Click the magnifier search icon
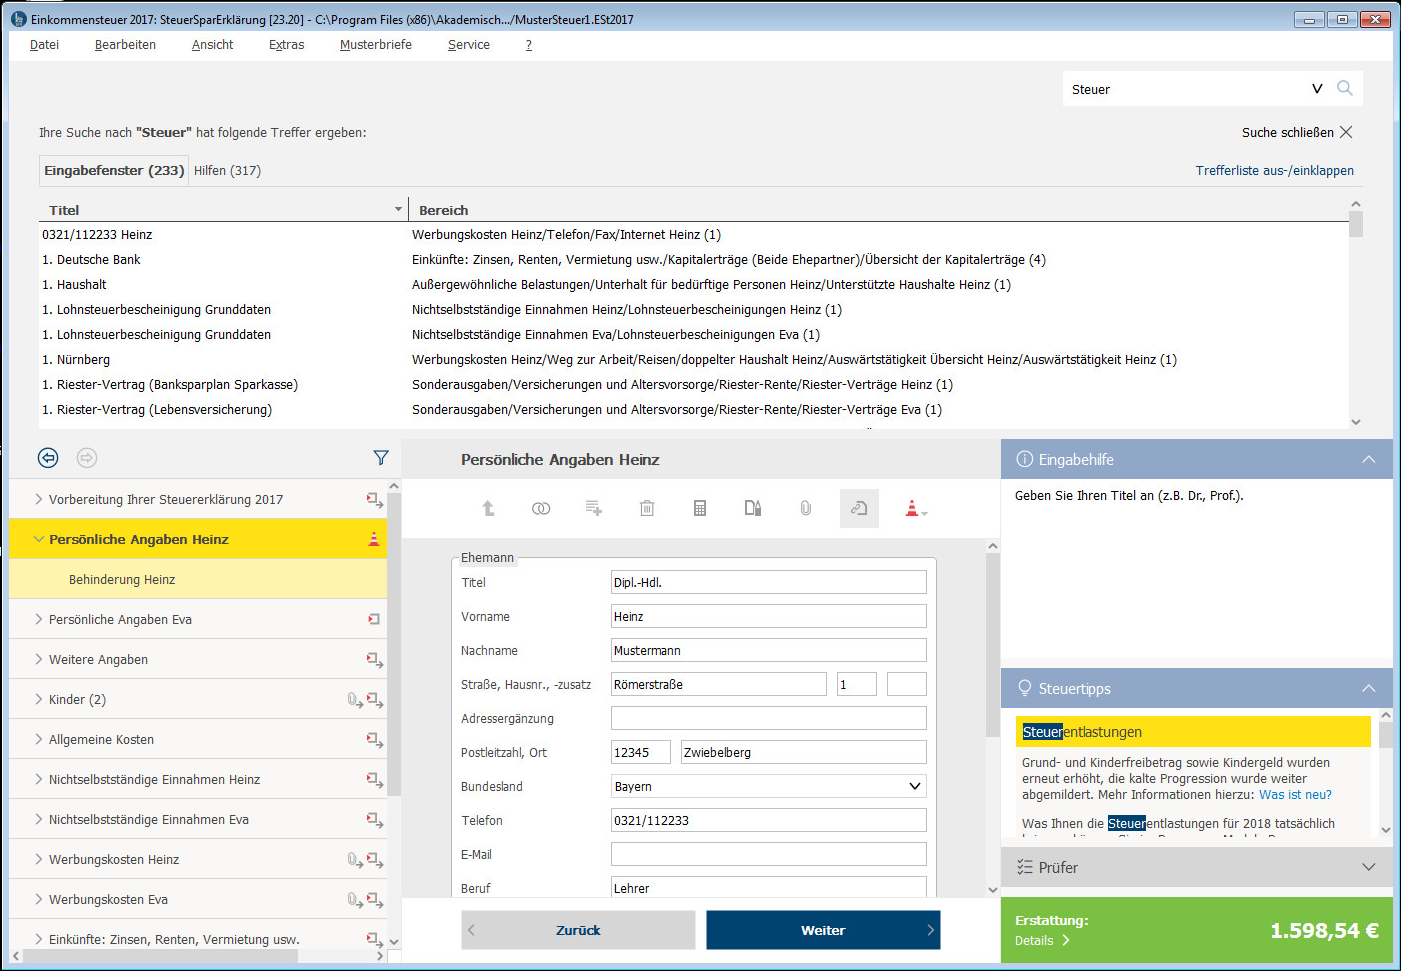The height and width of the screenshot is (971, 1401). (1345, 88)
